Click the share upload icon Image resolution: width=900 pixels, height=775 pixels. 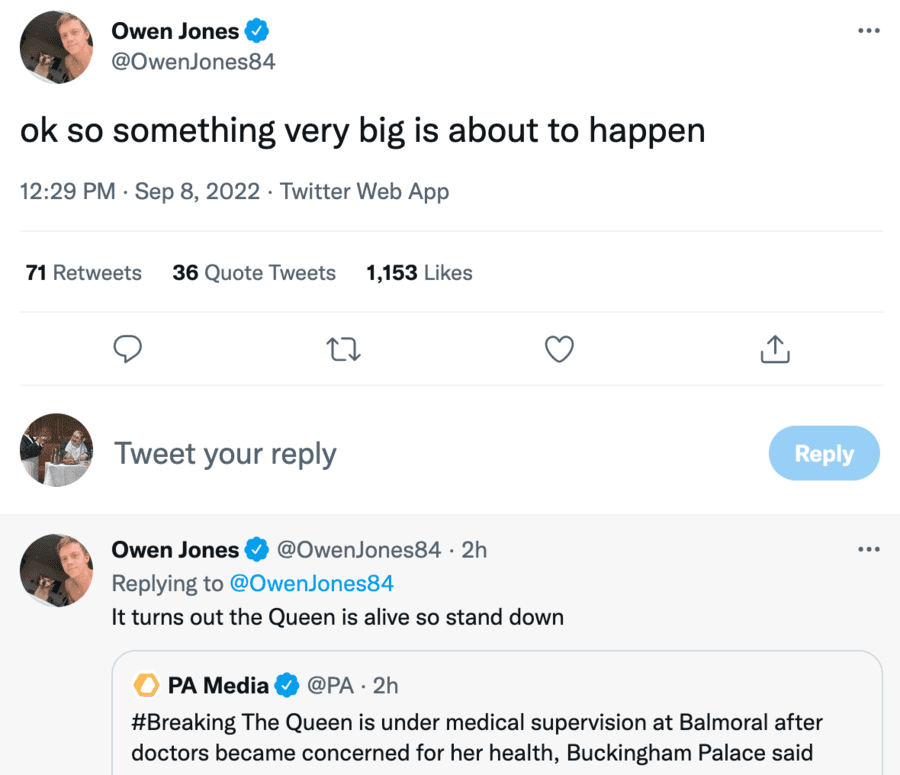point(775,348)
